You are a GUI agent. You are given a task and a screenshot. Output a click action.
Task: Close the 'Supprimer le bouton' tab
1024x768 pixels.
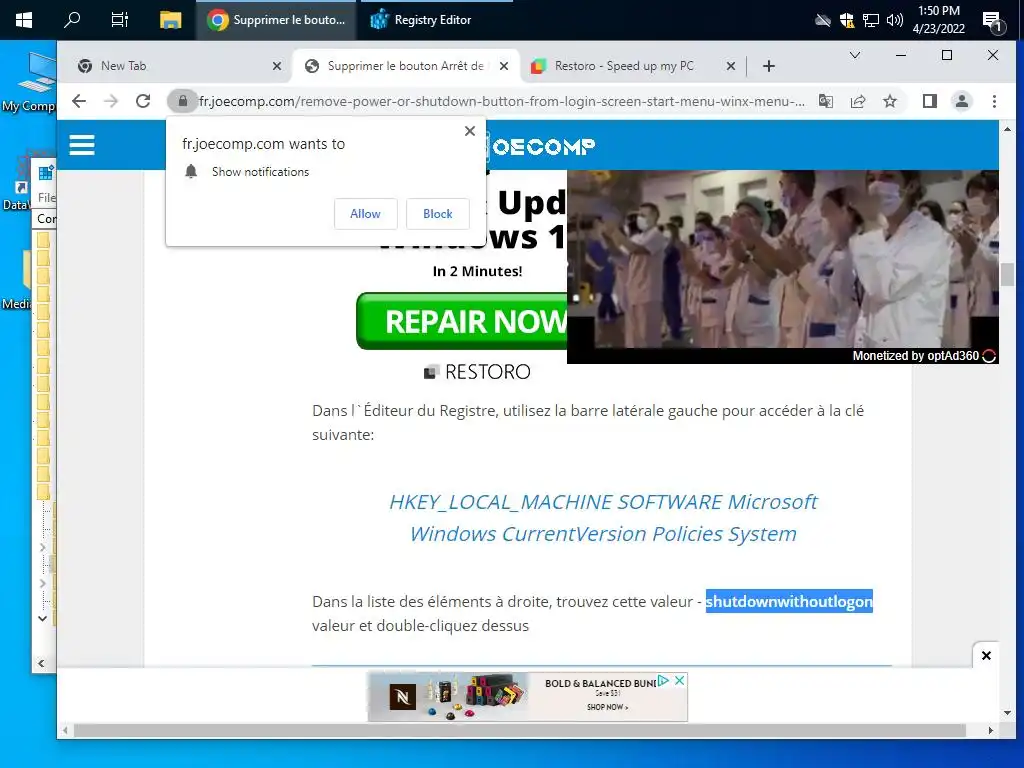504,66
